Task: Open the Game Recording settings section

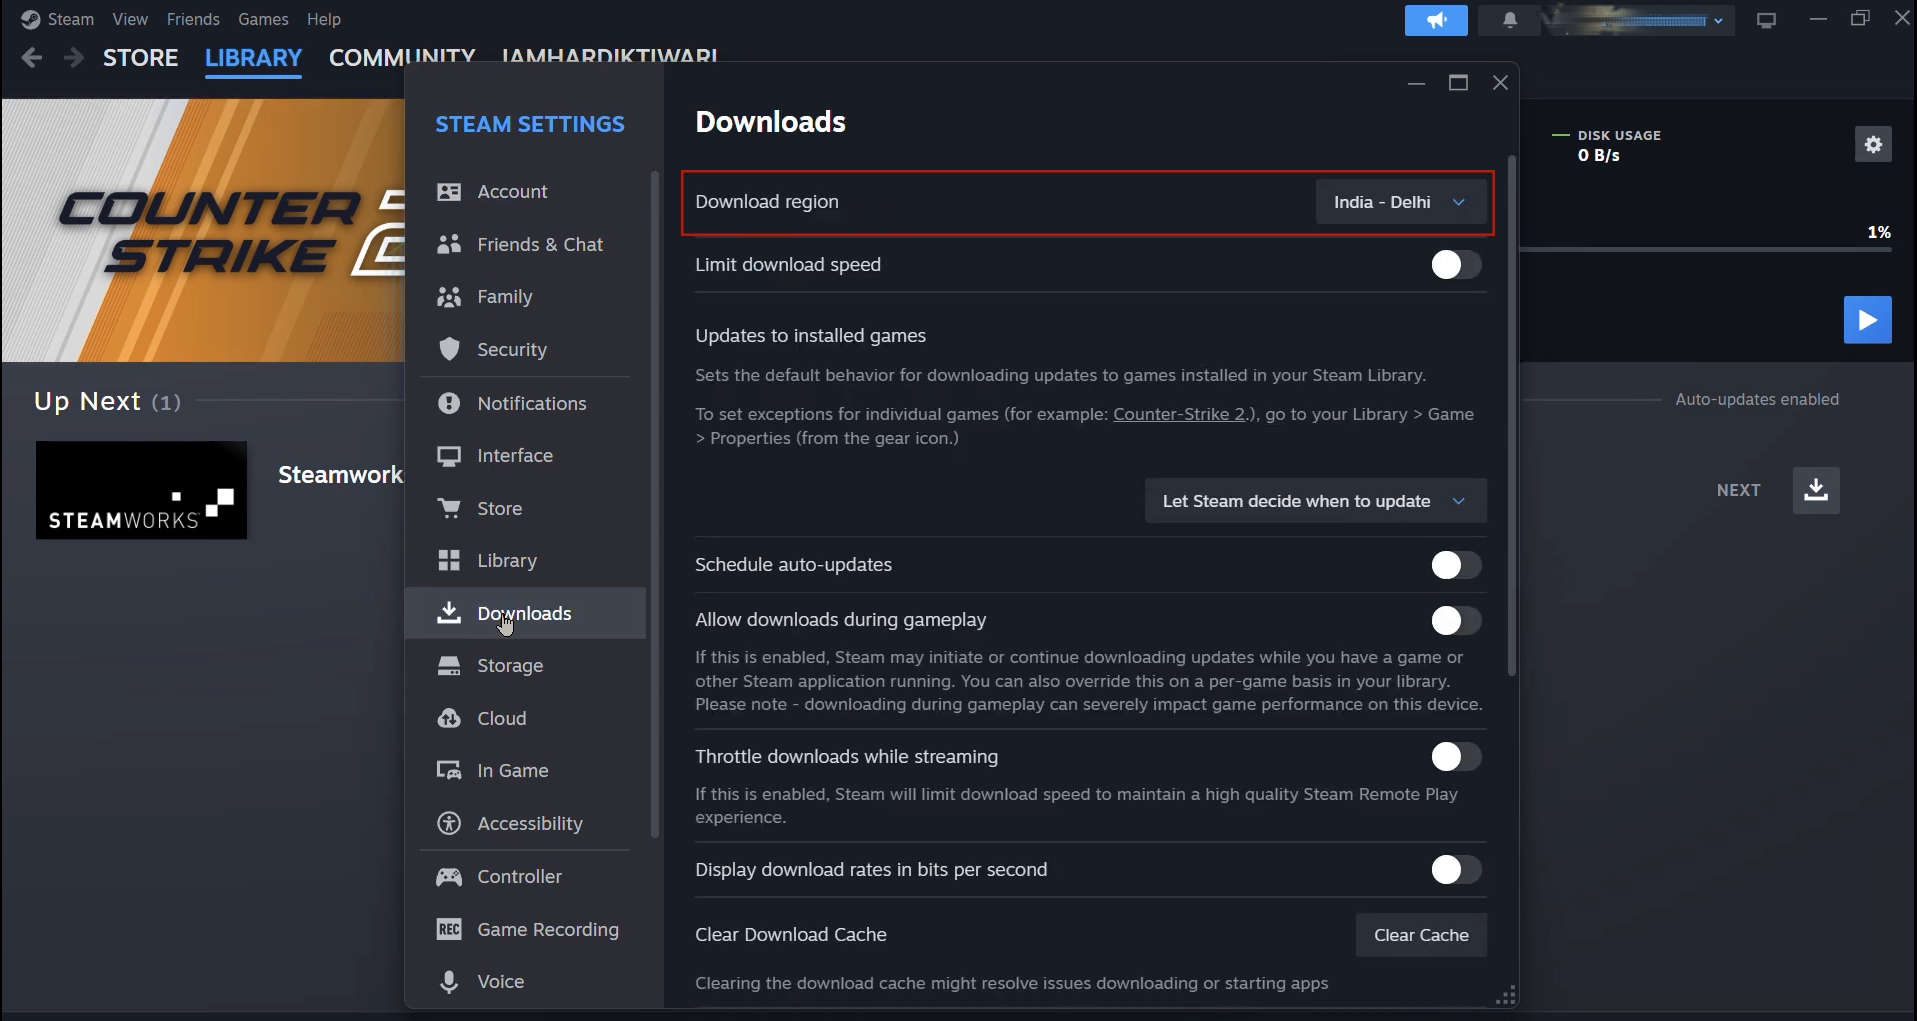Action: pos(548,929)
